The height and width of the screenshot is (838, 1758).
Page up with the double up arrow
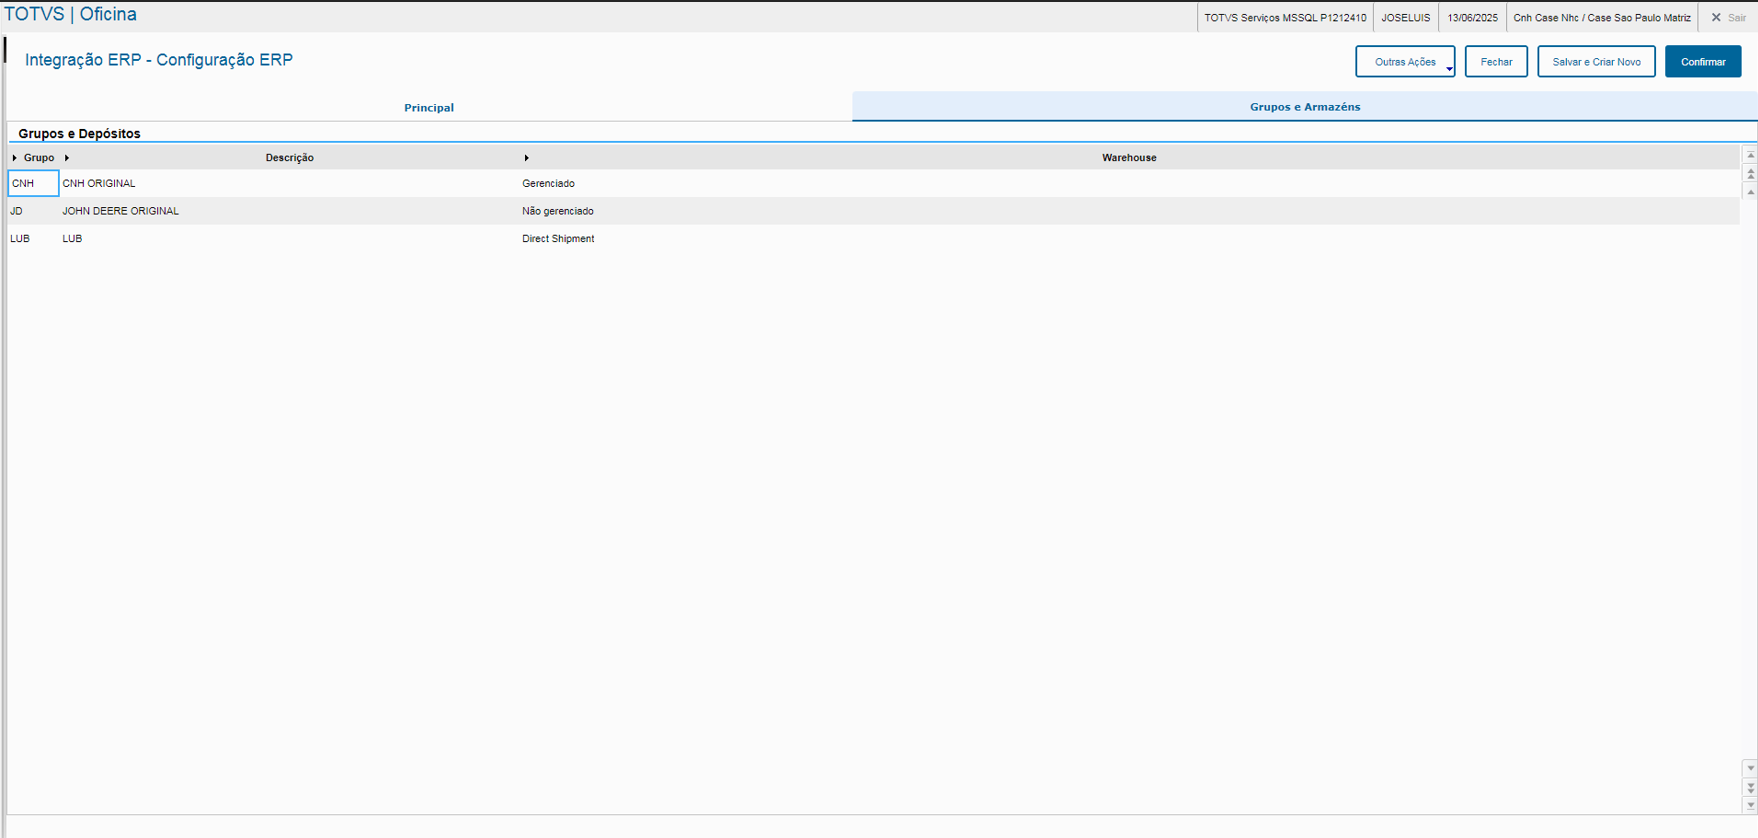point(1750,174)
